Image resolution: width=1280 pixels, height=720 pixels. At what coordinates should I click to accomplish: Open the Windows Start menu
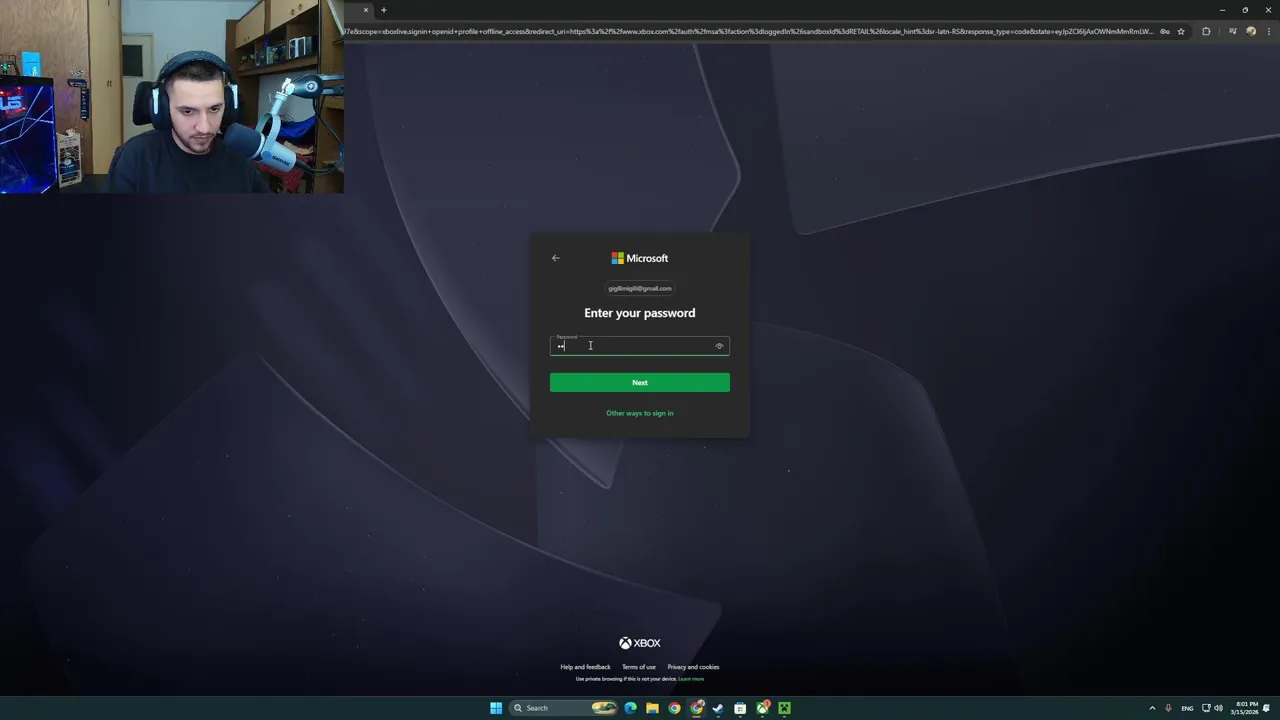tap(496, 708)
